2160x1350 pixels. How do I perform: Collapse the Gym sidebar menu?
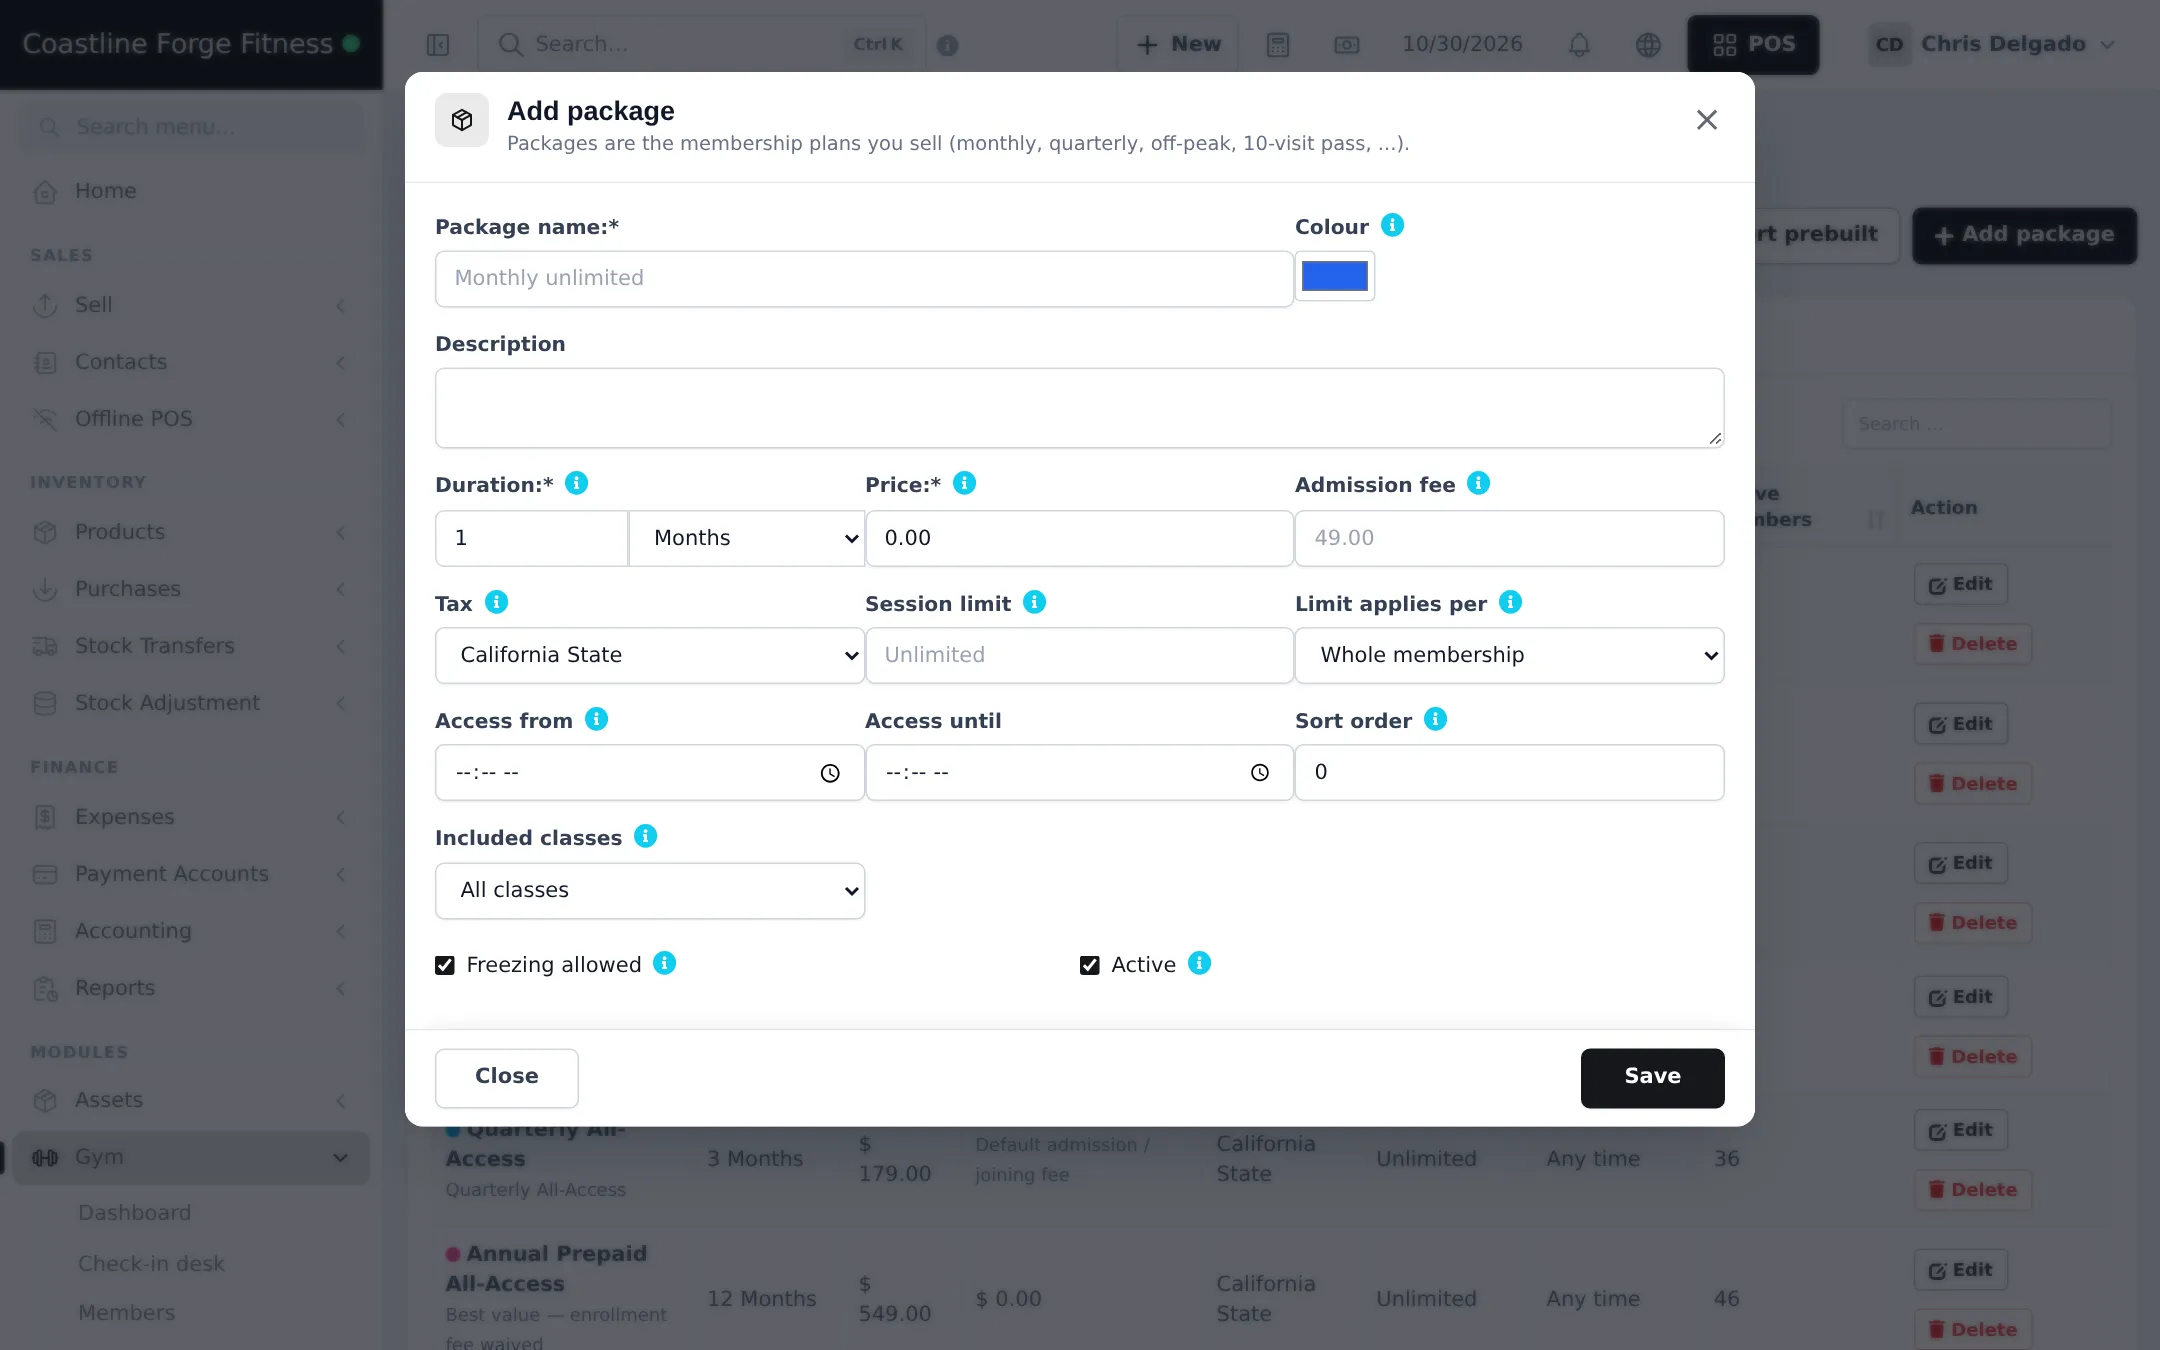pyautogui.click(x=190, y=1158)
